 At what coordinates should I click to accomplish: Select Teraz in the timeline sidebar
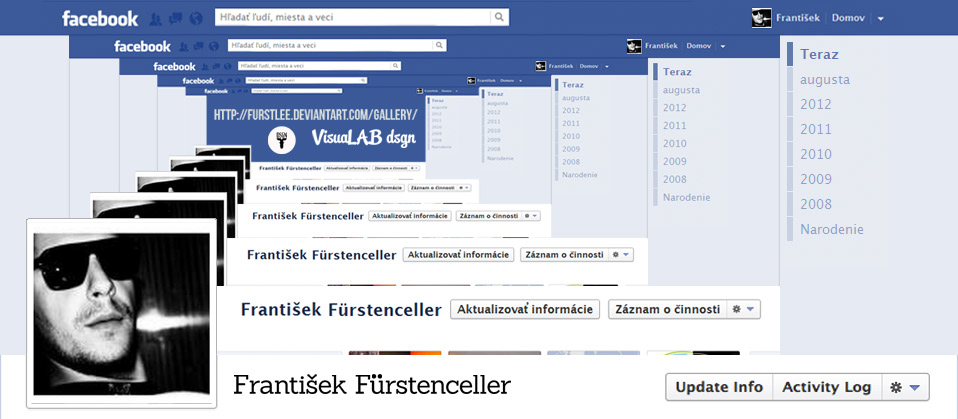coord(819,54)
